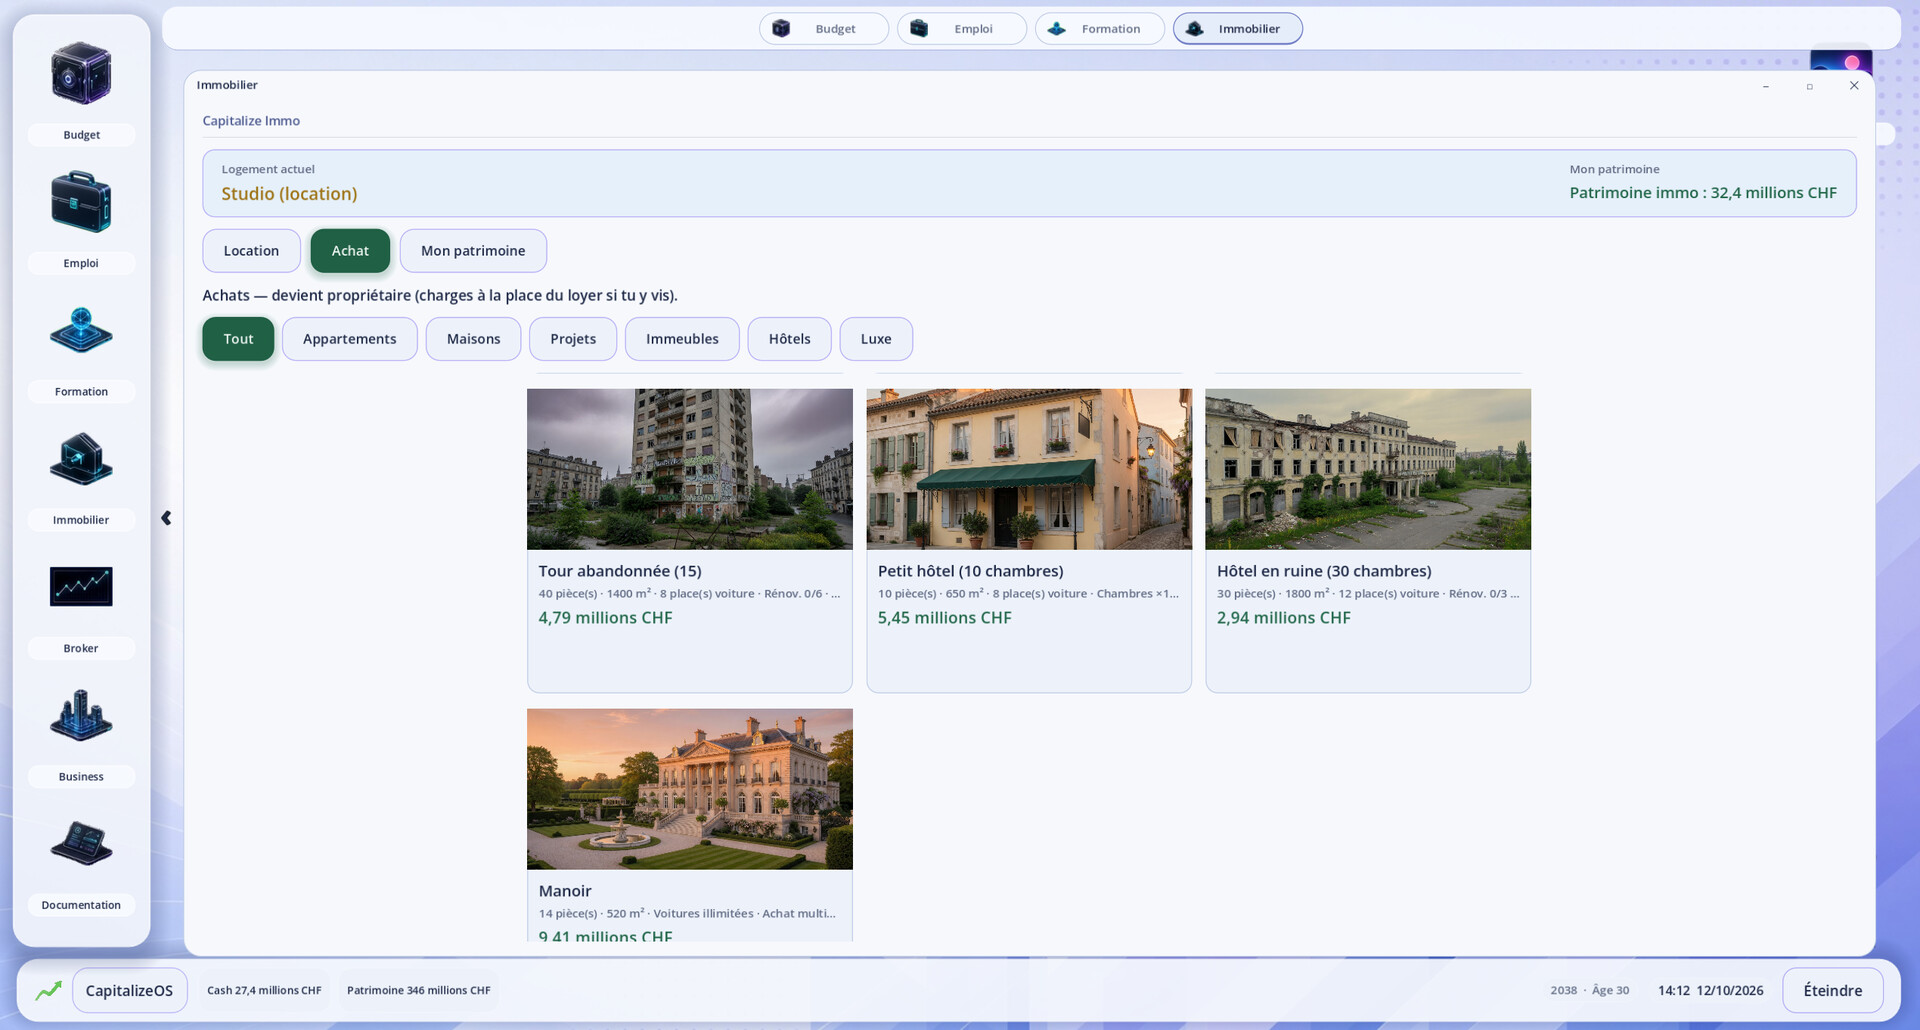Image resolution: width=1920 pixels, height=1030 pixels.
Task: Filter listings by Hôtels
Action: pyautogui.click(x=789, y=339)
